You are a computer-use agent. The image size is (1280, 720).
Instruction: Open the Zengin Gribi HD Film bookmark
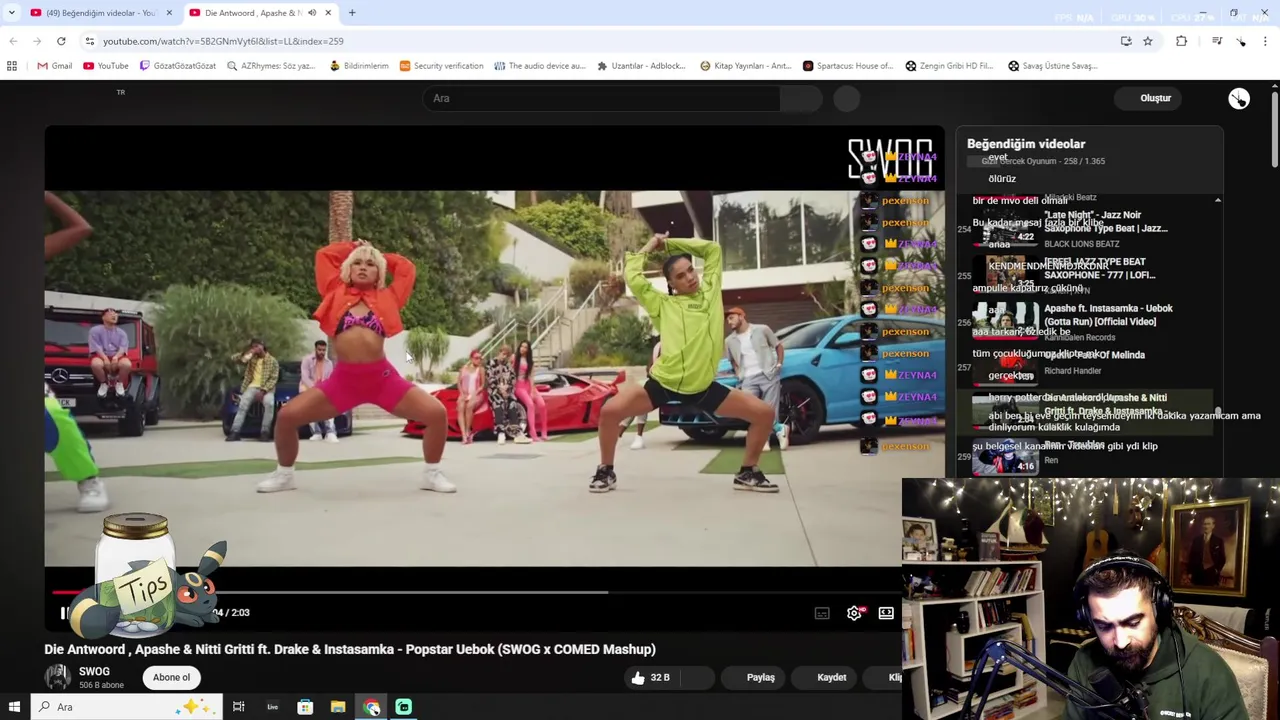(950, 66)
